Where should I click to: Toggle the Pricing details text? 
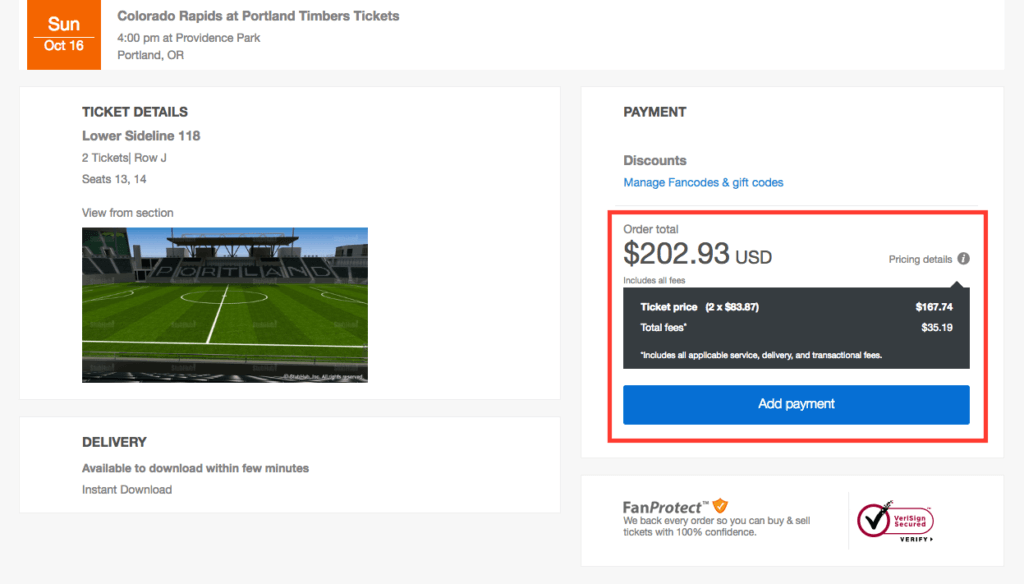coord(920,259)
